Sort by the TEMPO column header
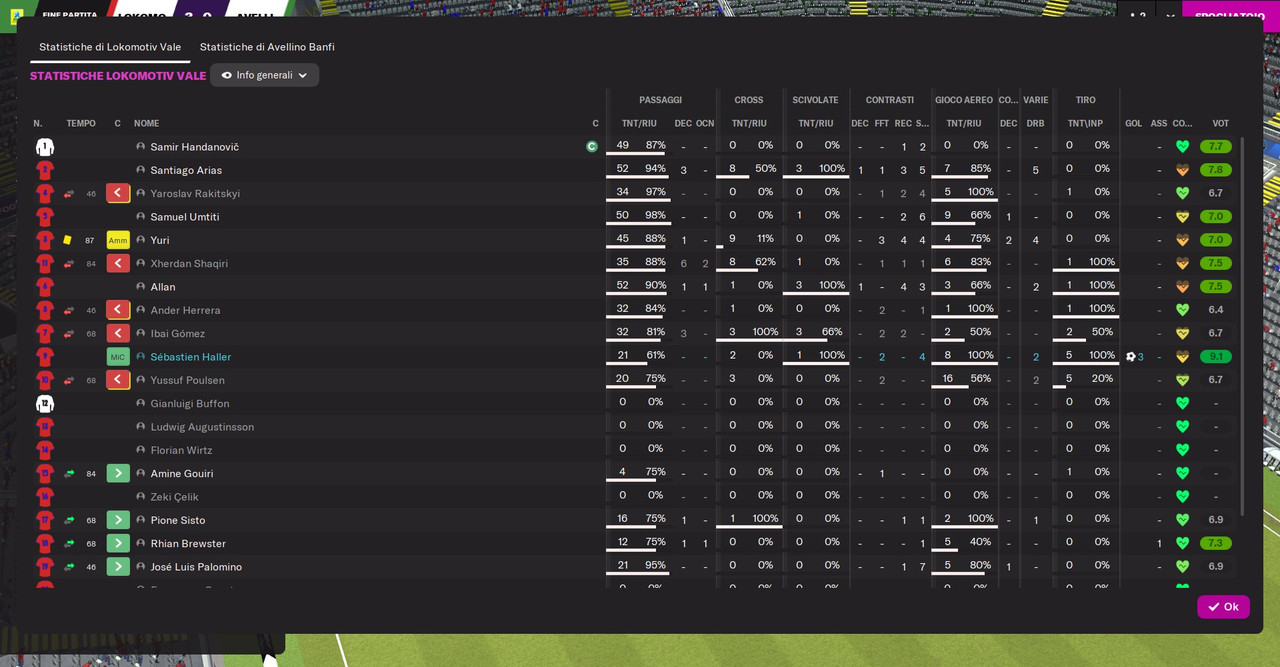The height and width of the screenshot is (667, 1280). 81,124
